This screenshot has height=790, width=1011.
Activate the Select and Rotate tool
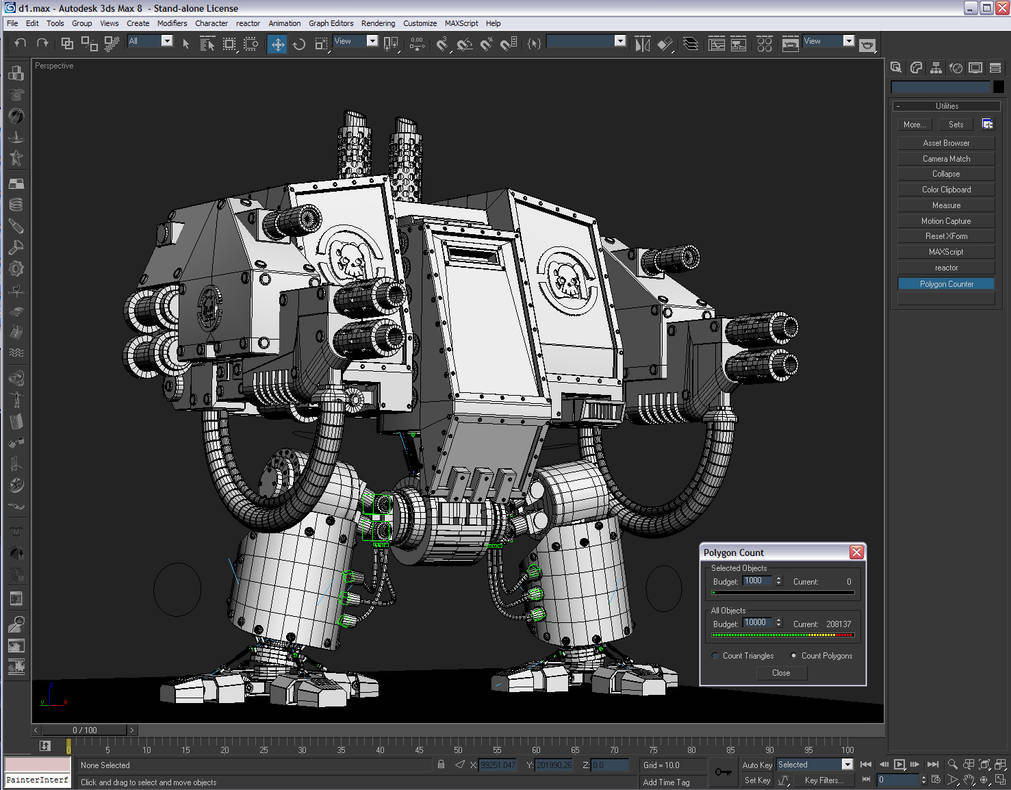click(x=299, y=44)
